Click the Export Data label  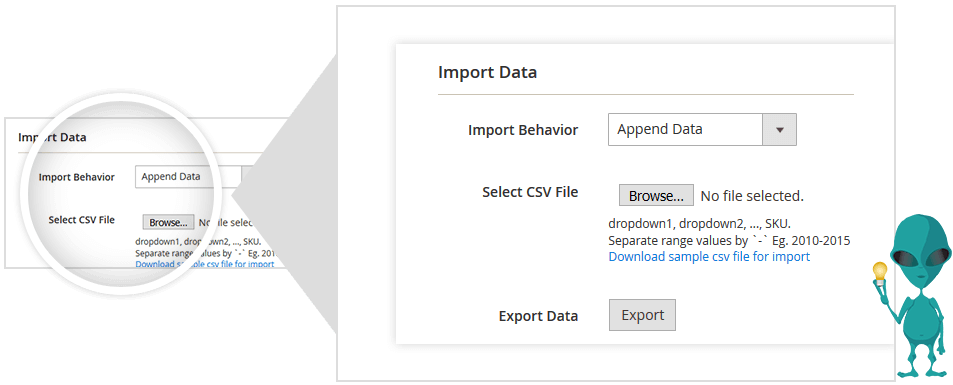coord(538,316)
